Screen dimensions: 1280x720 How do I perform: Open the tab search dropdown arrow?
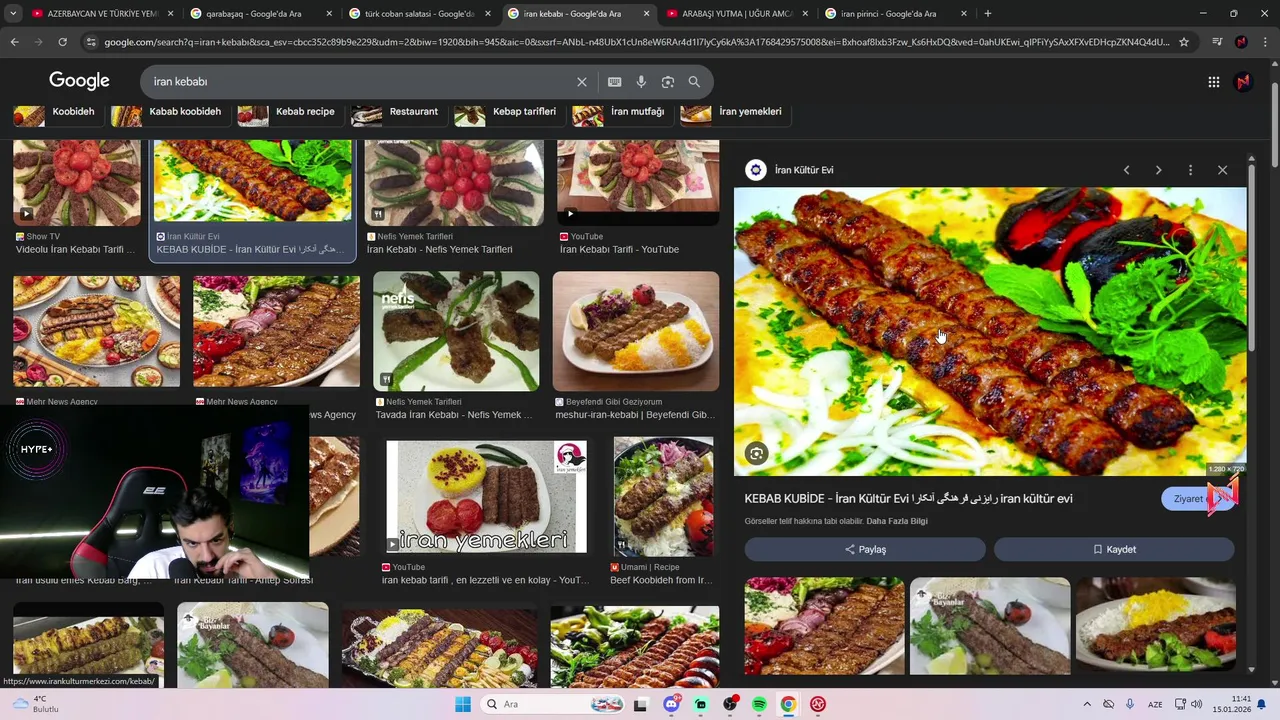coord(13,14)
